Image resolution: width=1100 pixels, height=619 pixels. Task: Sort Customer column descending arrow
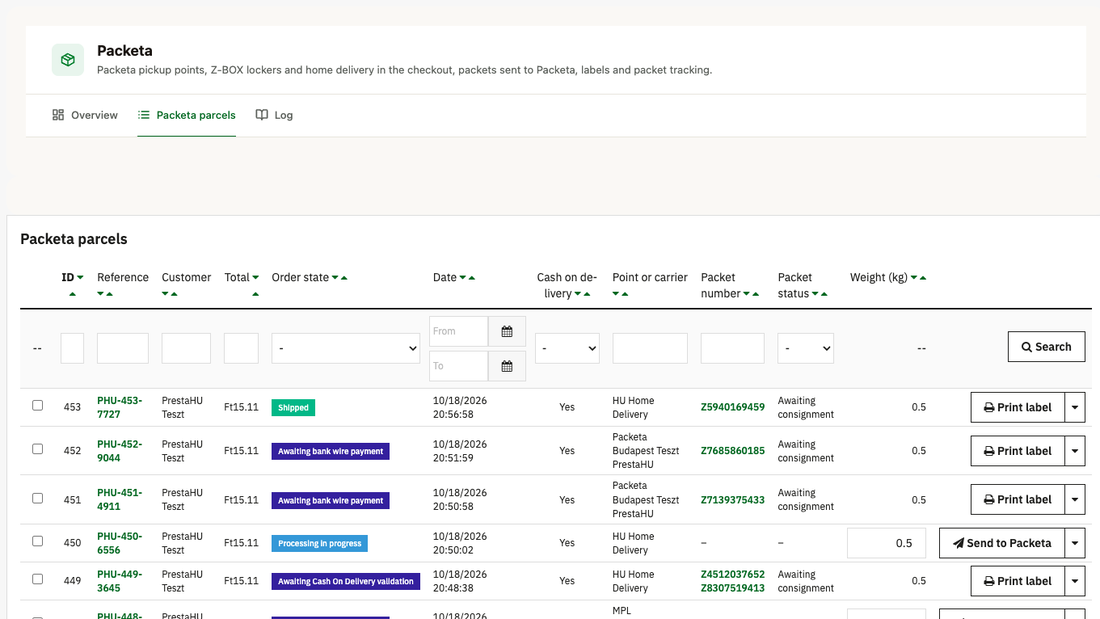[165, 294]
